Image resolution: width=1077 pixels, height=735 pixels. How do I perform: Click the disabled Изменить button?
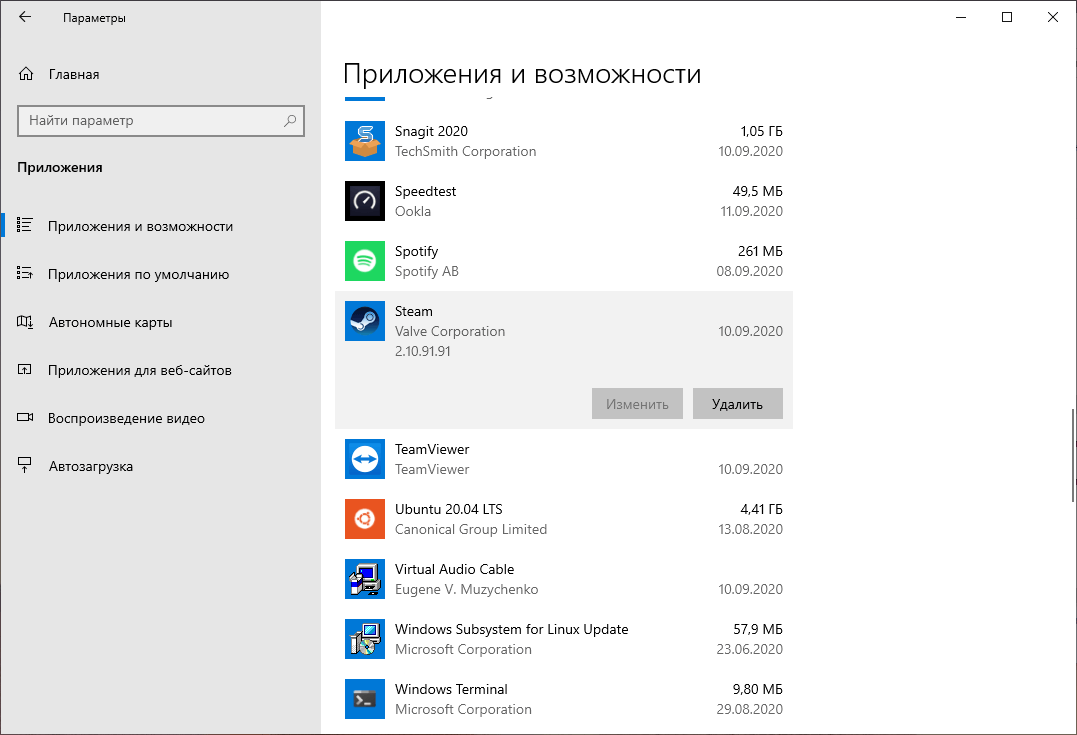point(637,404)
